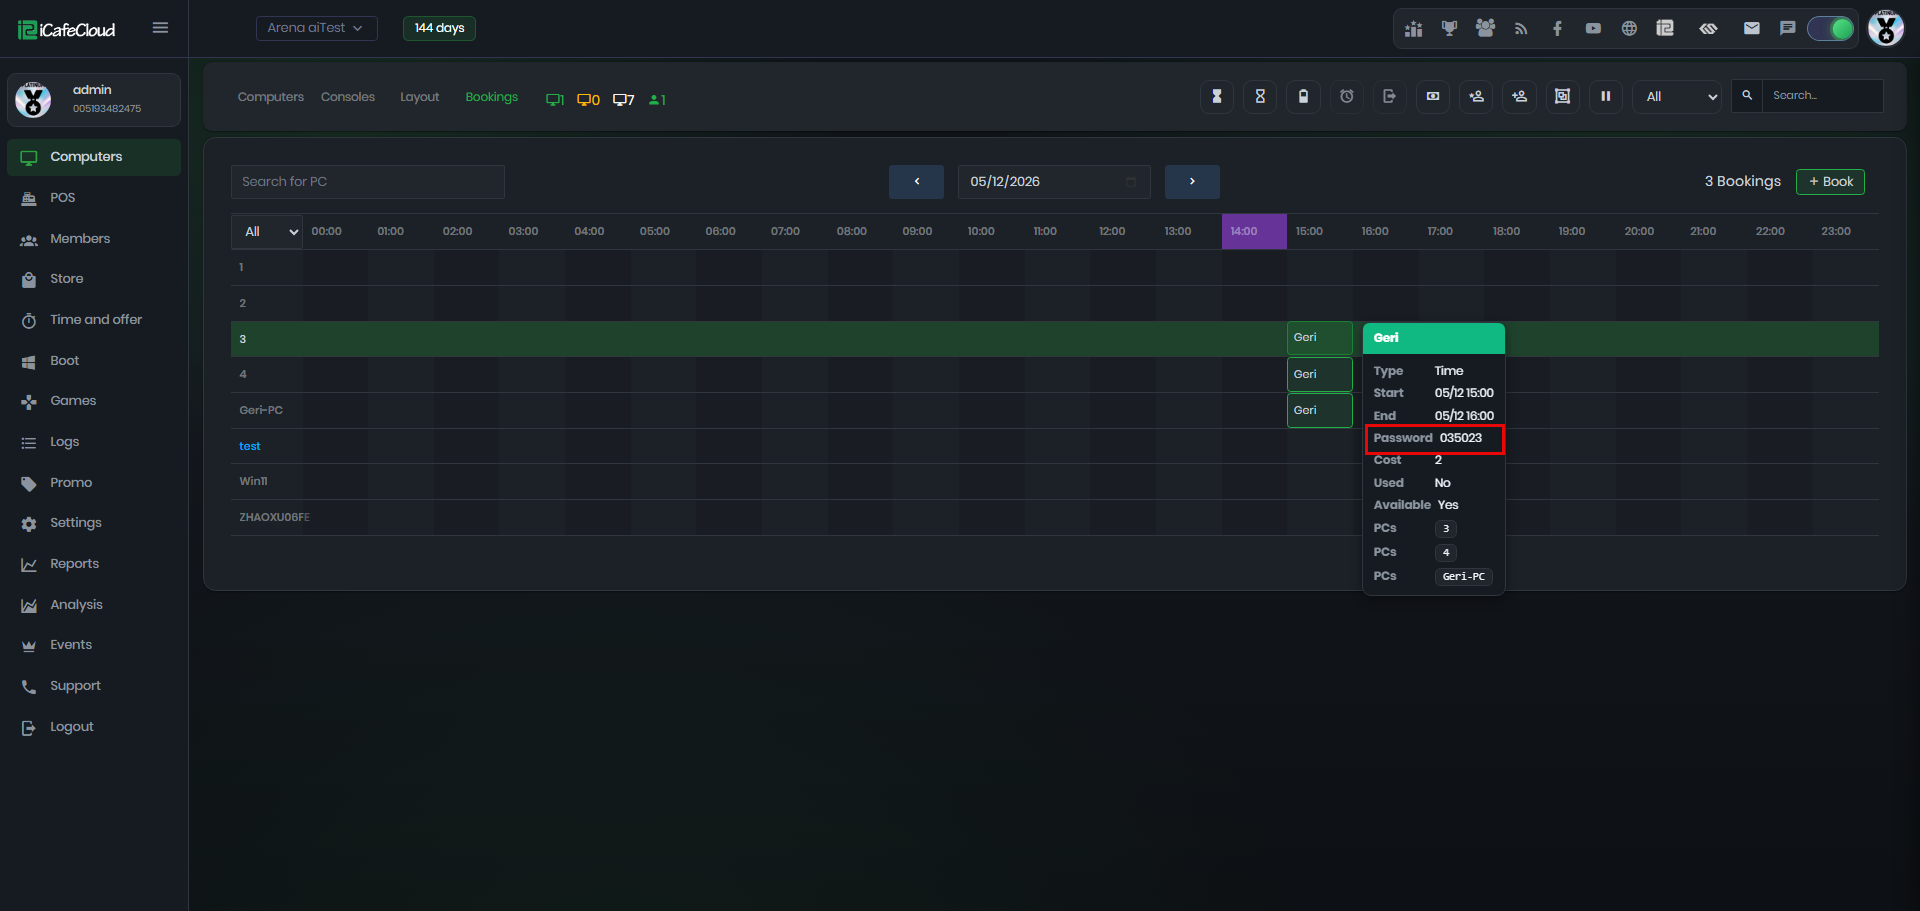The image size is (1920, 911).
Task: Open the All dropdown in the timeline header
Action: (267, 231)
